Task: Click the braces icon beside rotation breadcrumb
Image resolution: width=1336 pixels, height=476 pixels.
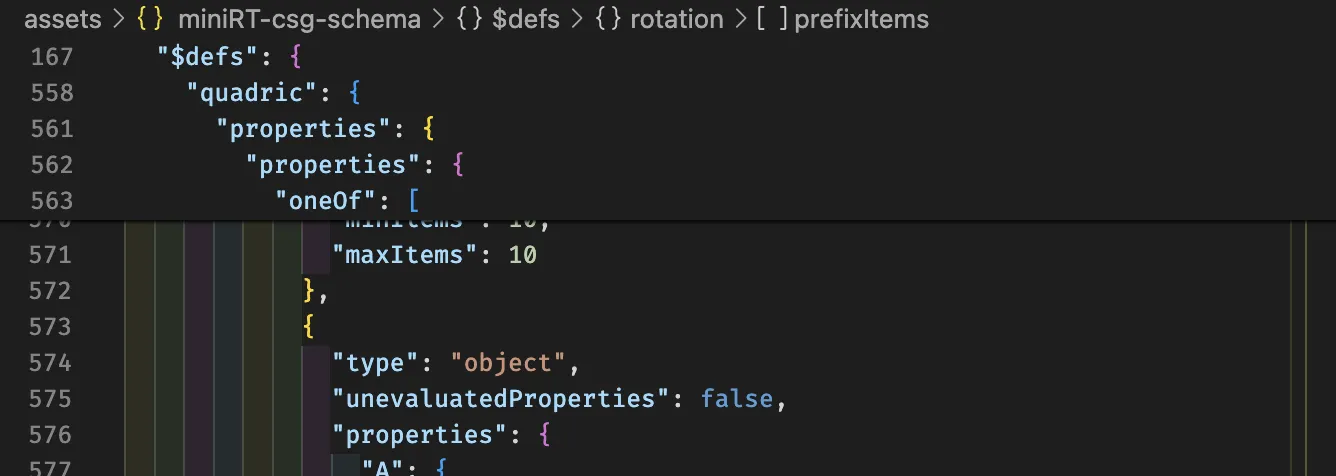Action: 608,19
